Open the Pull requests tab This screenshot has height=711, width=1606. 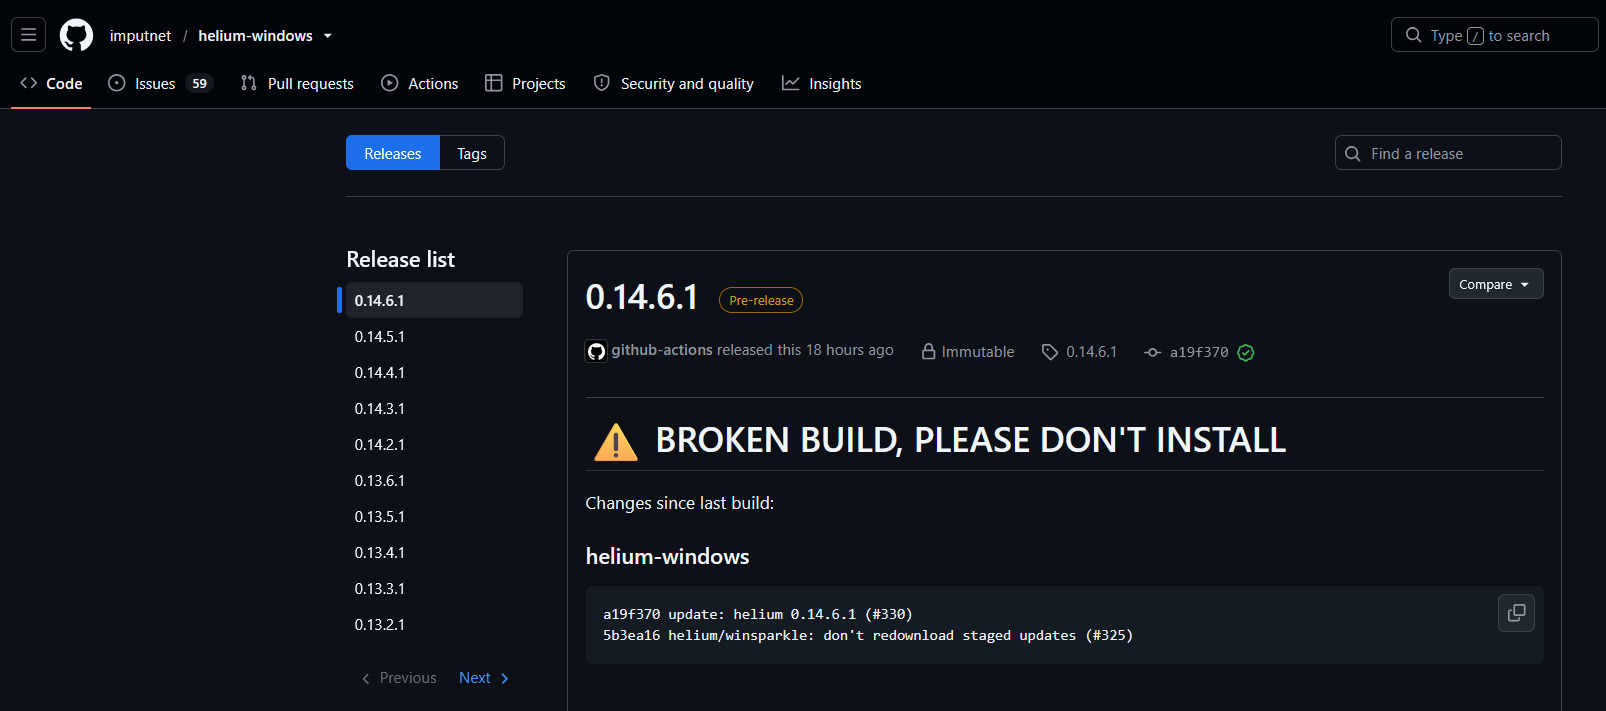pyautogui.click(x=297, y=83)
